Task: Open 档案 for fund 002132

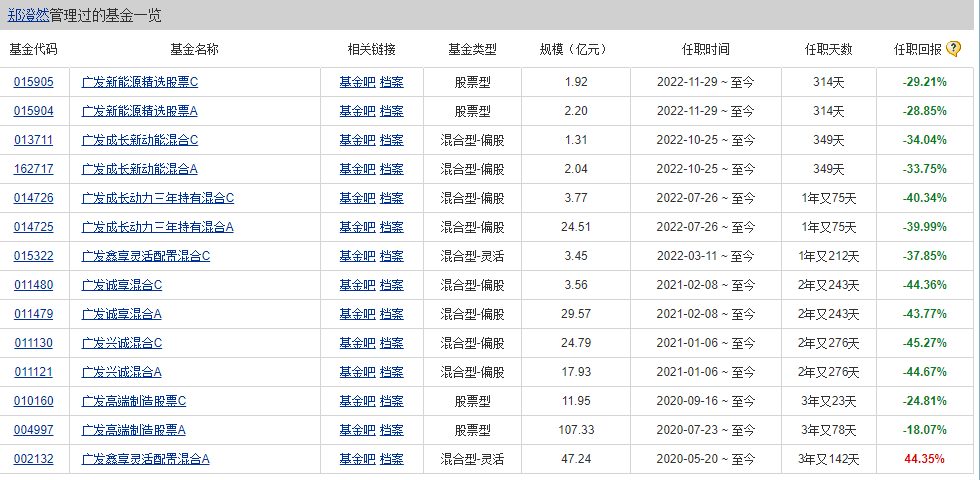Action: click(392, 459)
